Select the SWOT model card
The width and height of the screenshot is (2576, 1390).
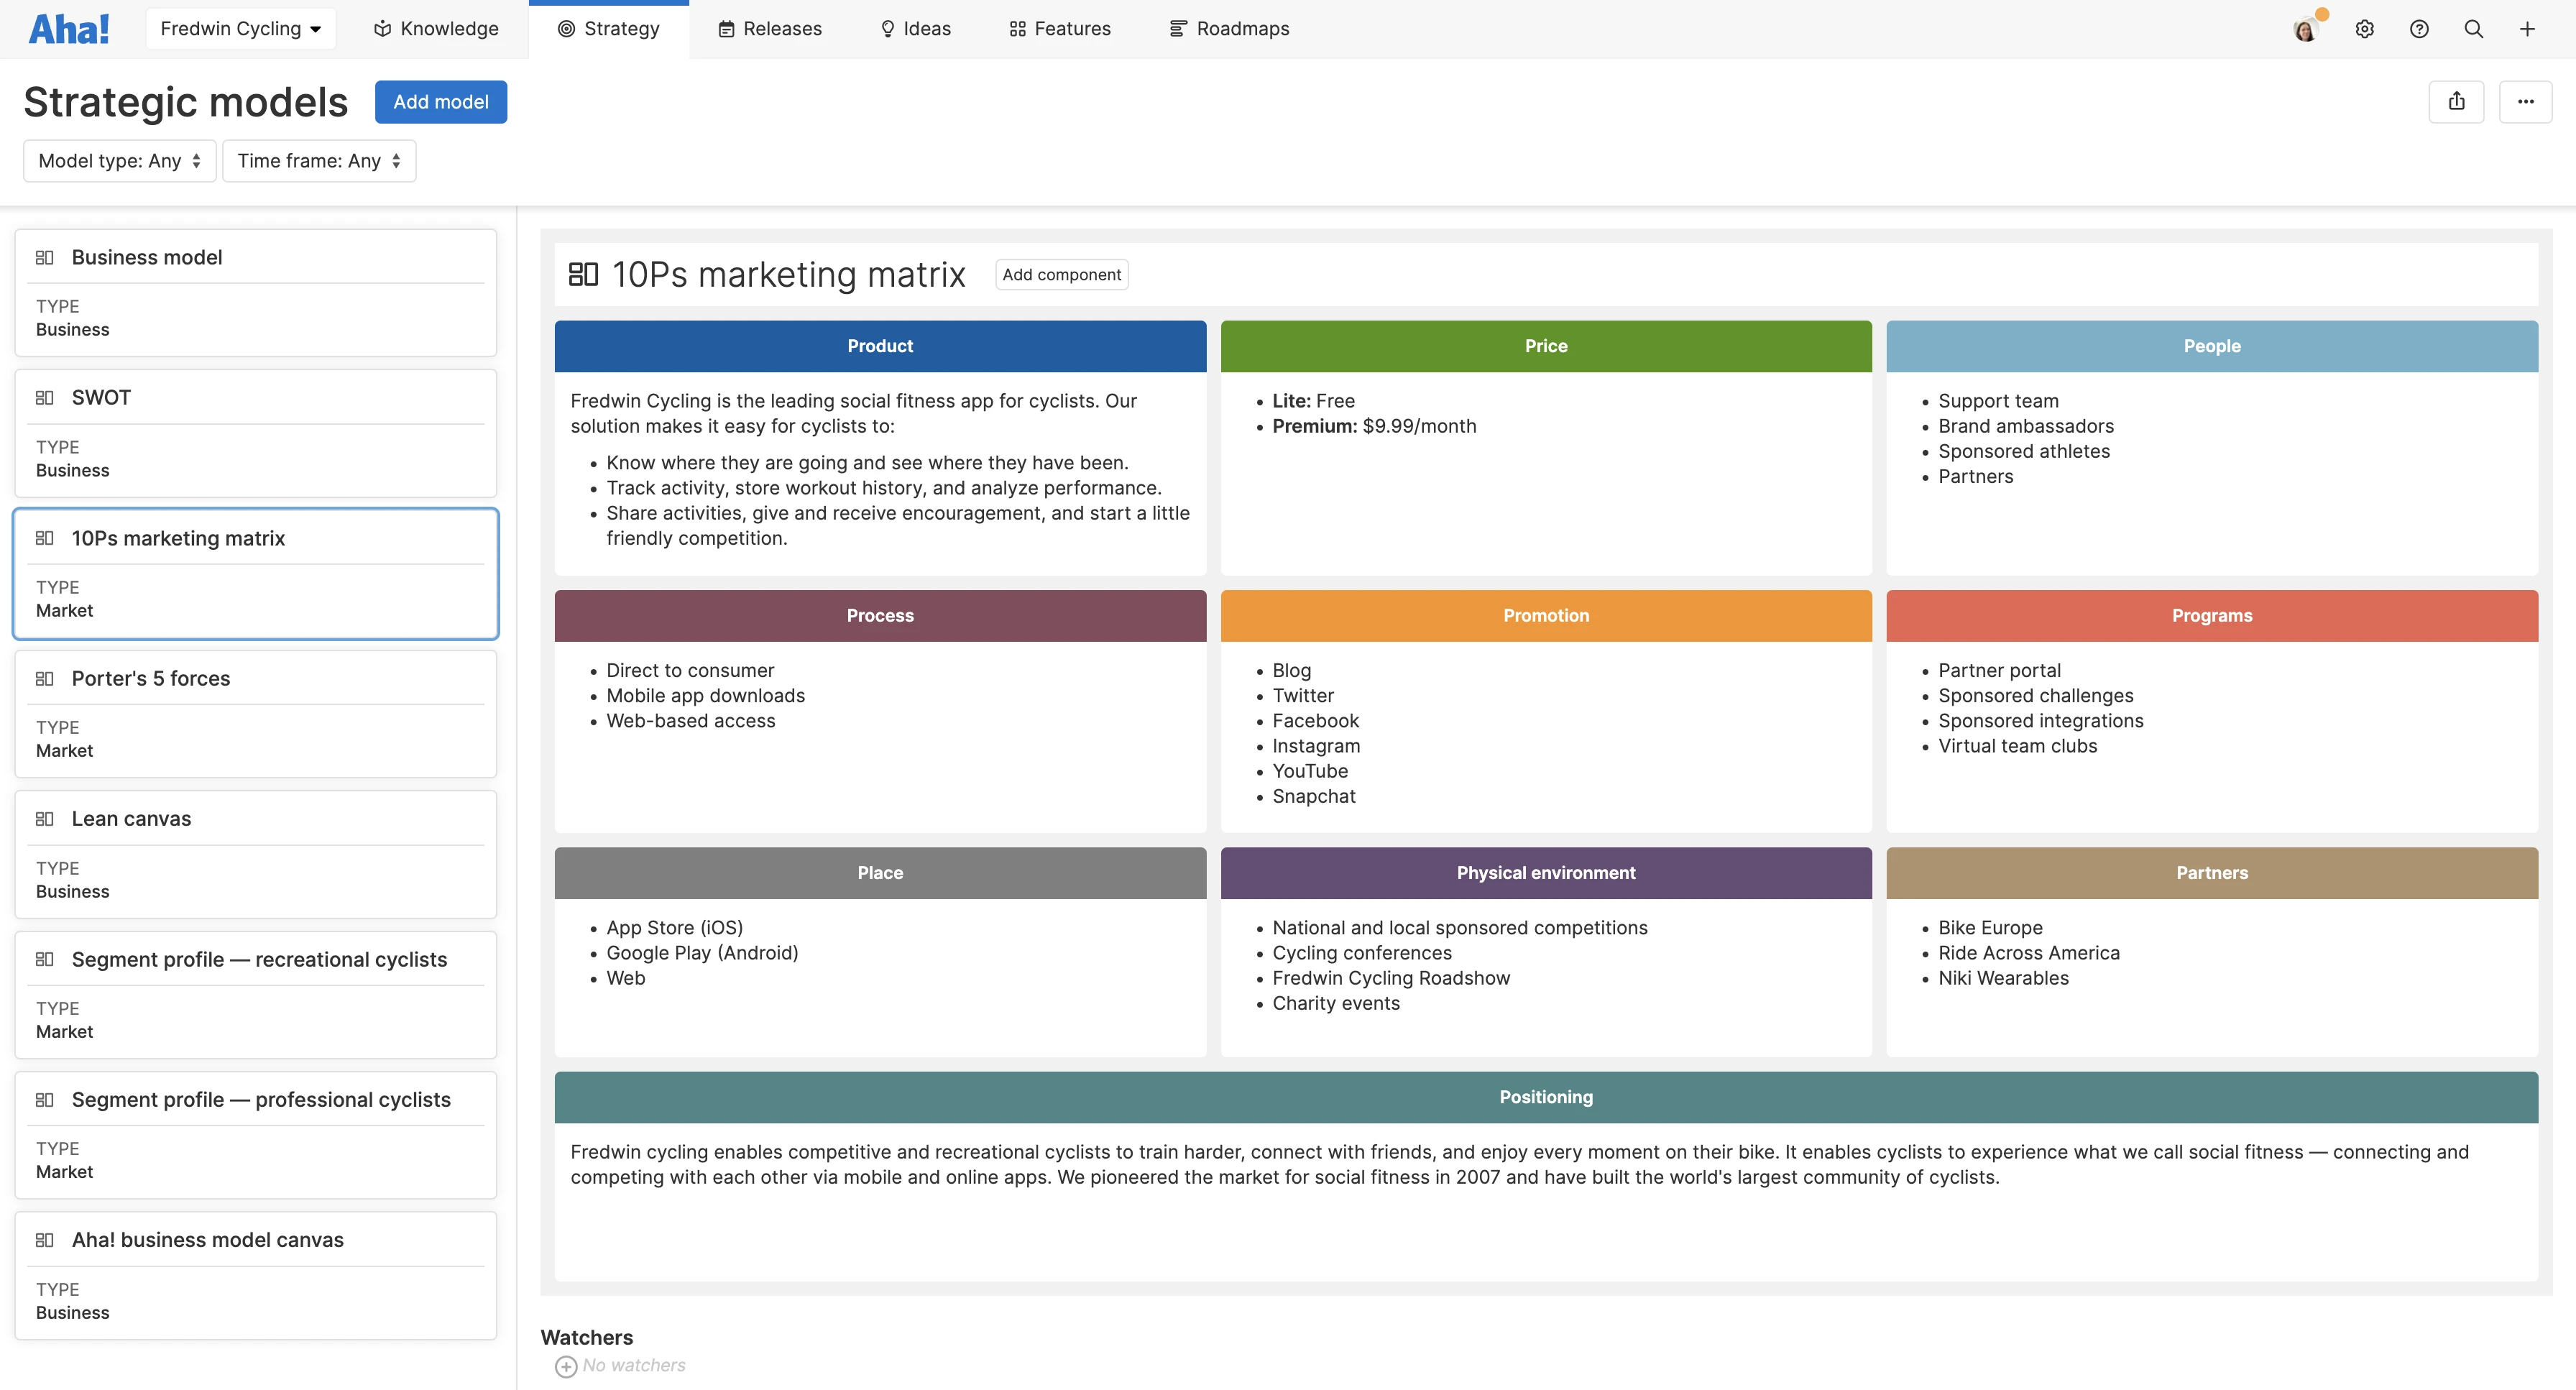point(255,433)
